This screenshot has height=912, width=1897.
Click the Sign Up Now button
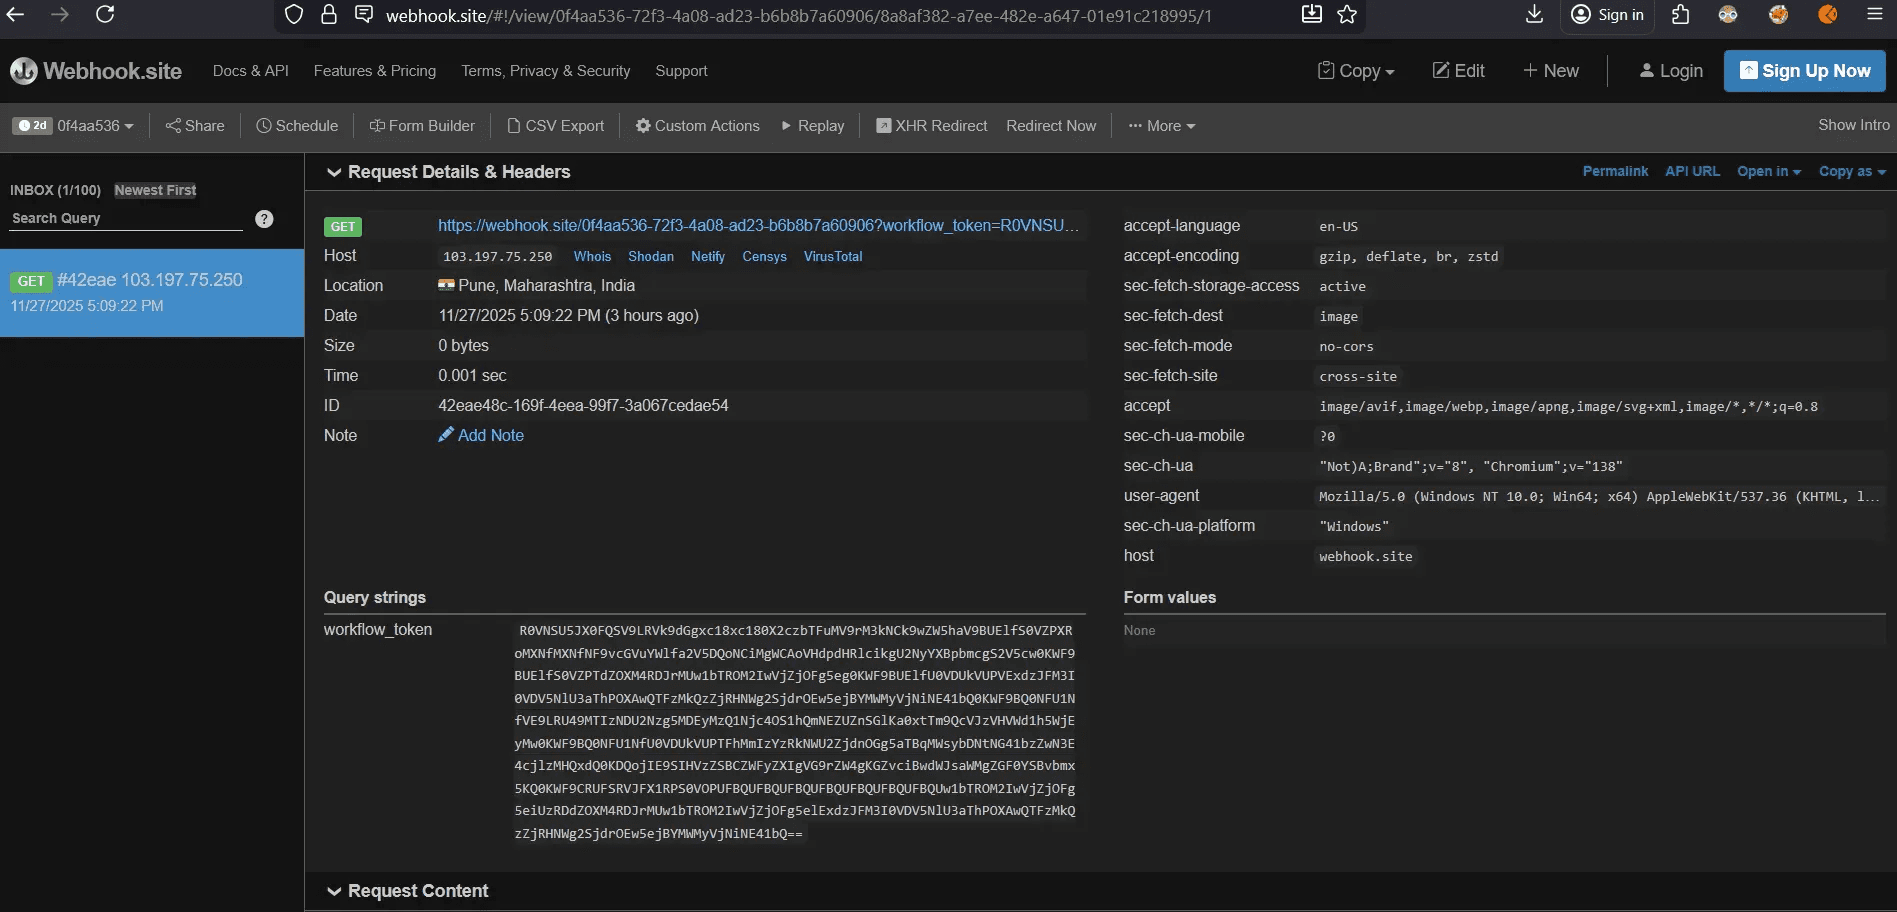[1804, 71]
